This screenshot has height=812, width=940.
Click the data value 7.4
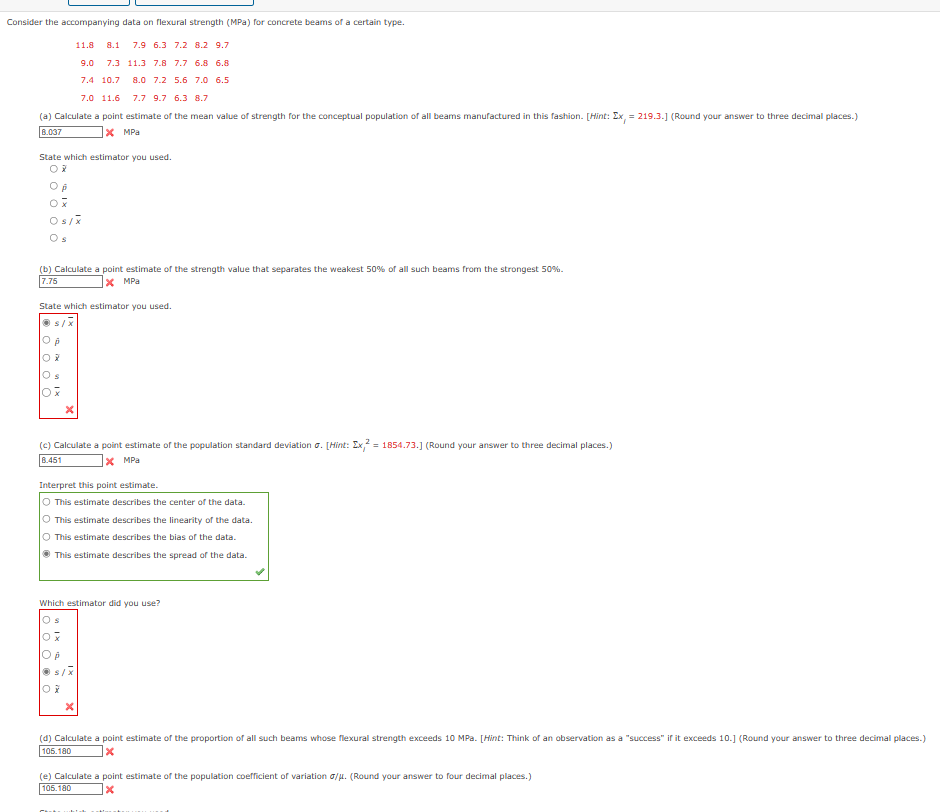[x=88, y=80]
